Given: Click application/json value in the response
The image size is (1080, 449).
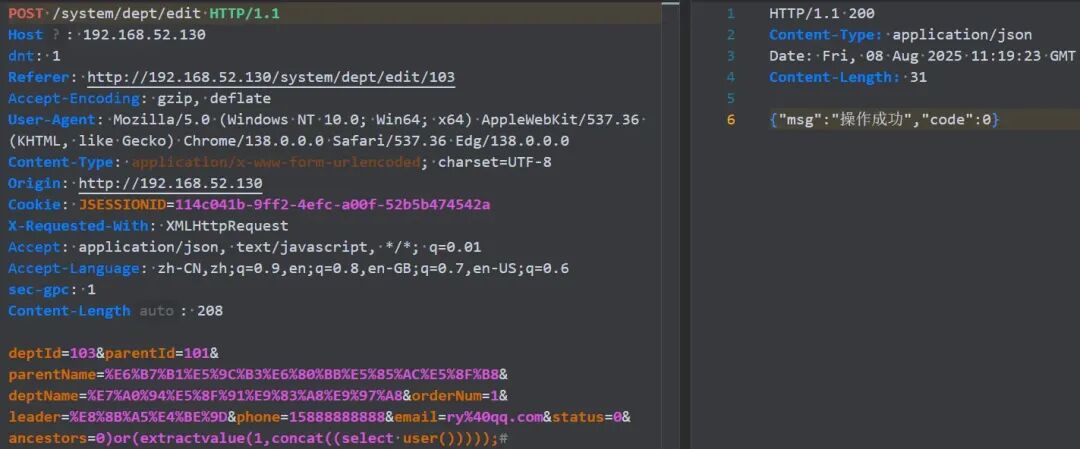Looking at the screenshot, I should (x=962, y=34).
